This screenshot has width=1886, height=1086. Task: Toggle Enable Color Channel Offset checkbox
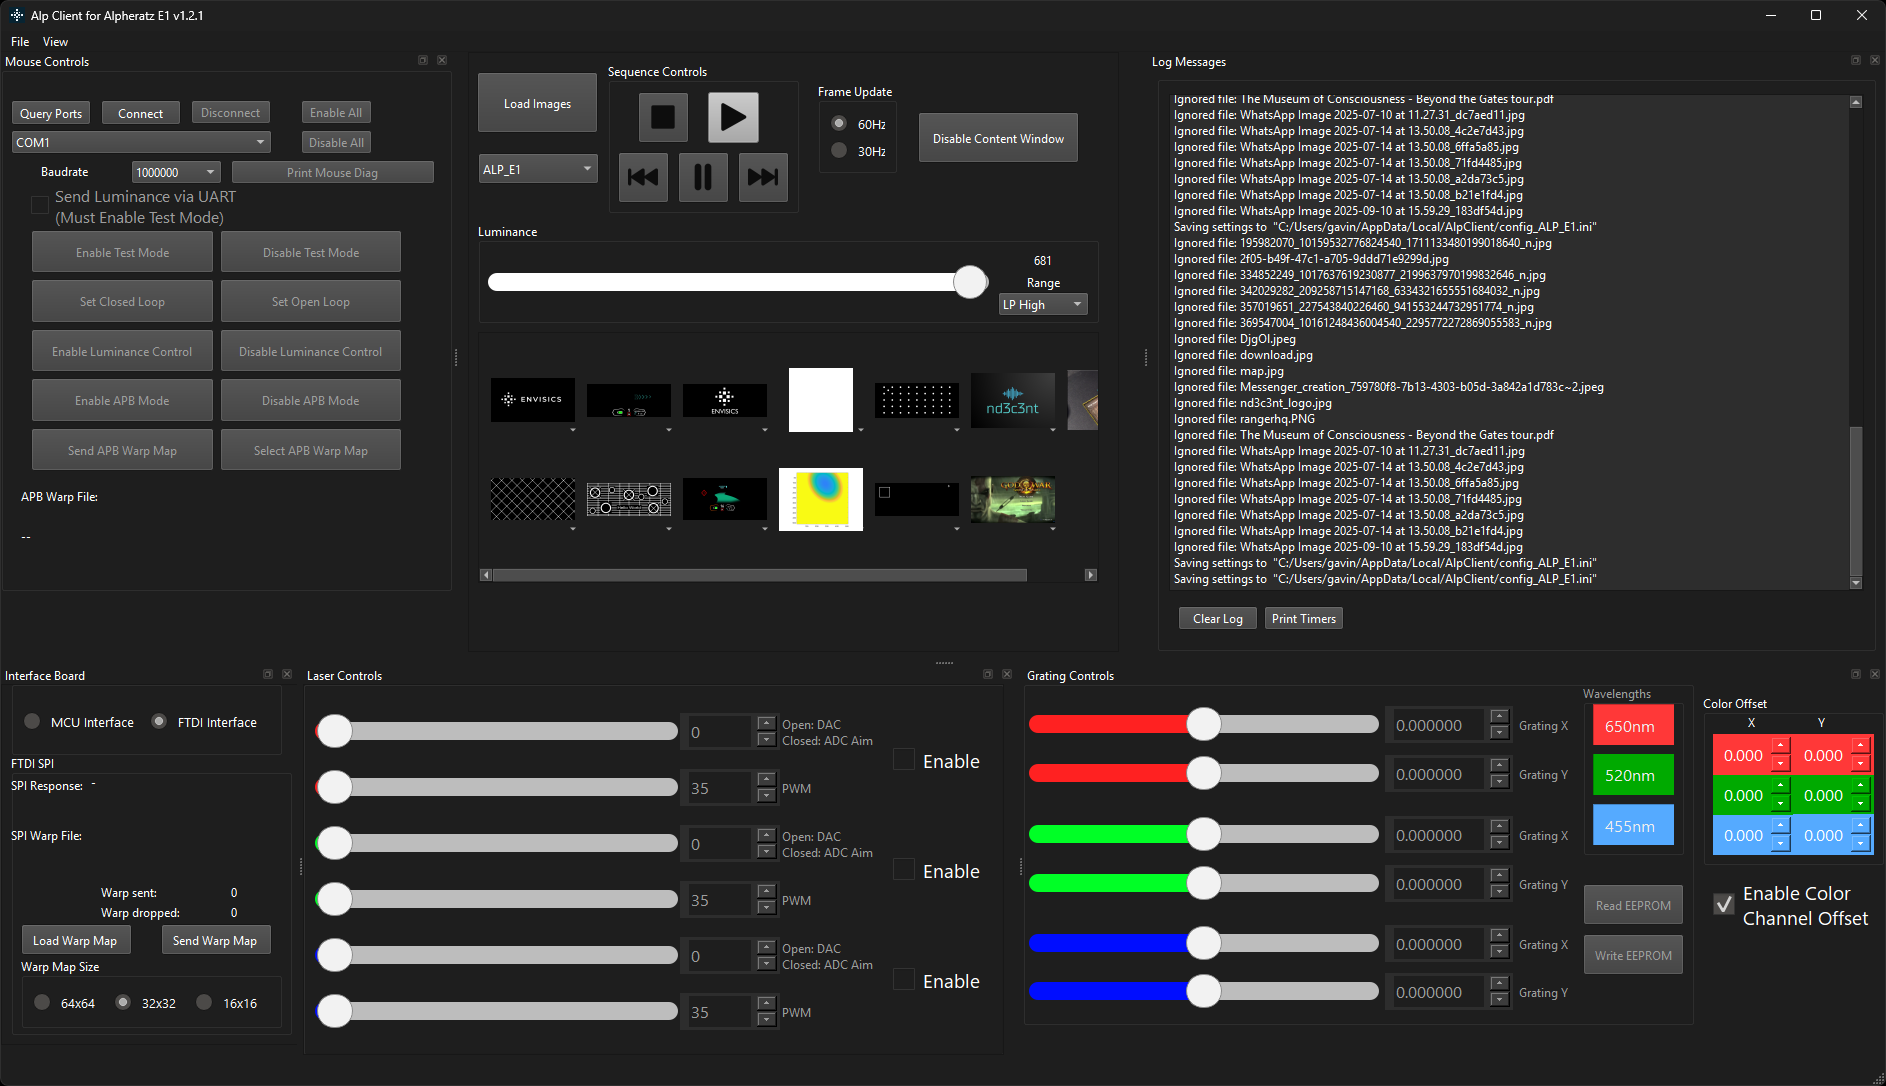[1724, 905]
